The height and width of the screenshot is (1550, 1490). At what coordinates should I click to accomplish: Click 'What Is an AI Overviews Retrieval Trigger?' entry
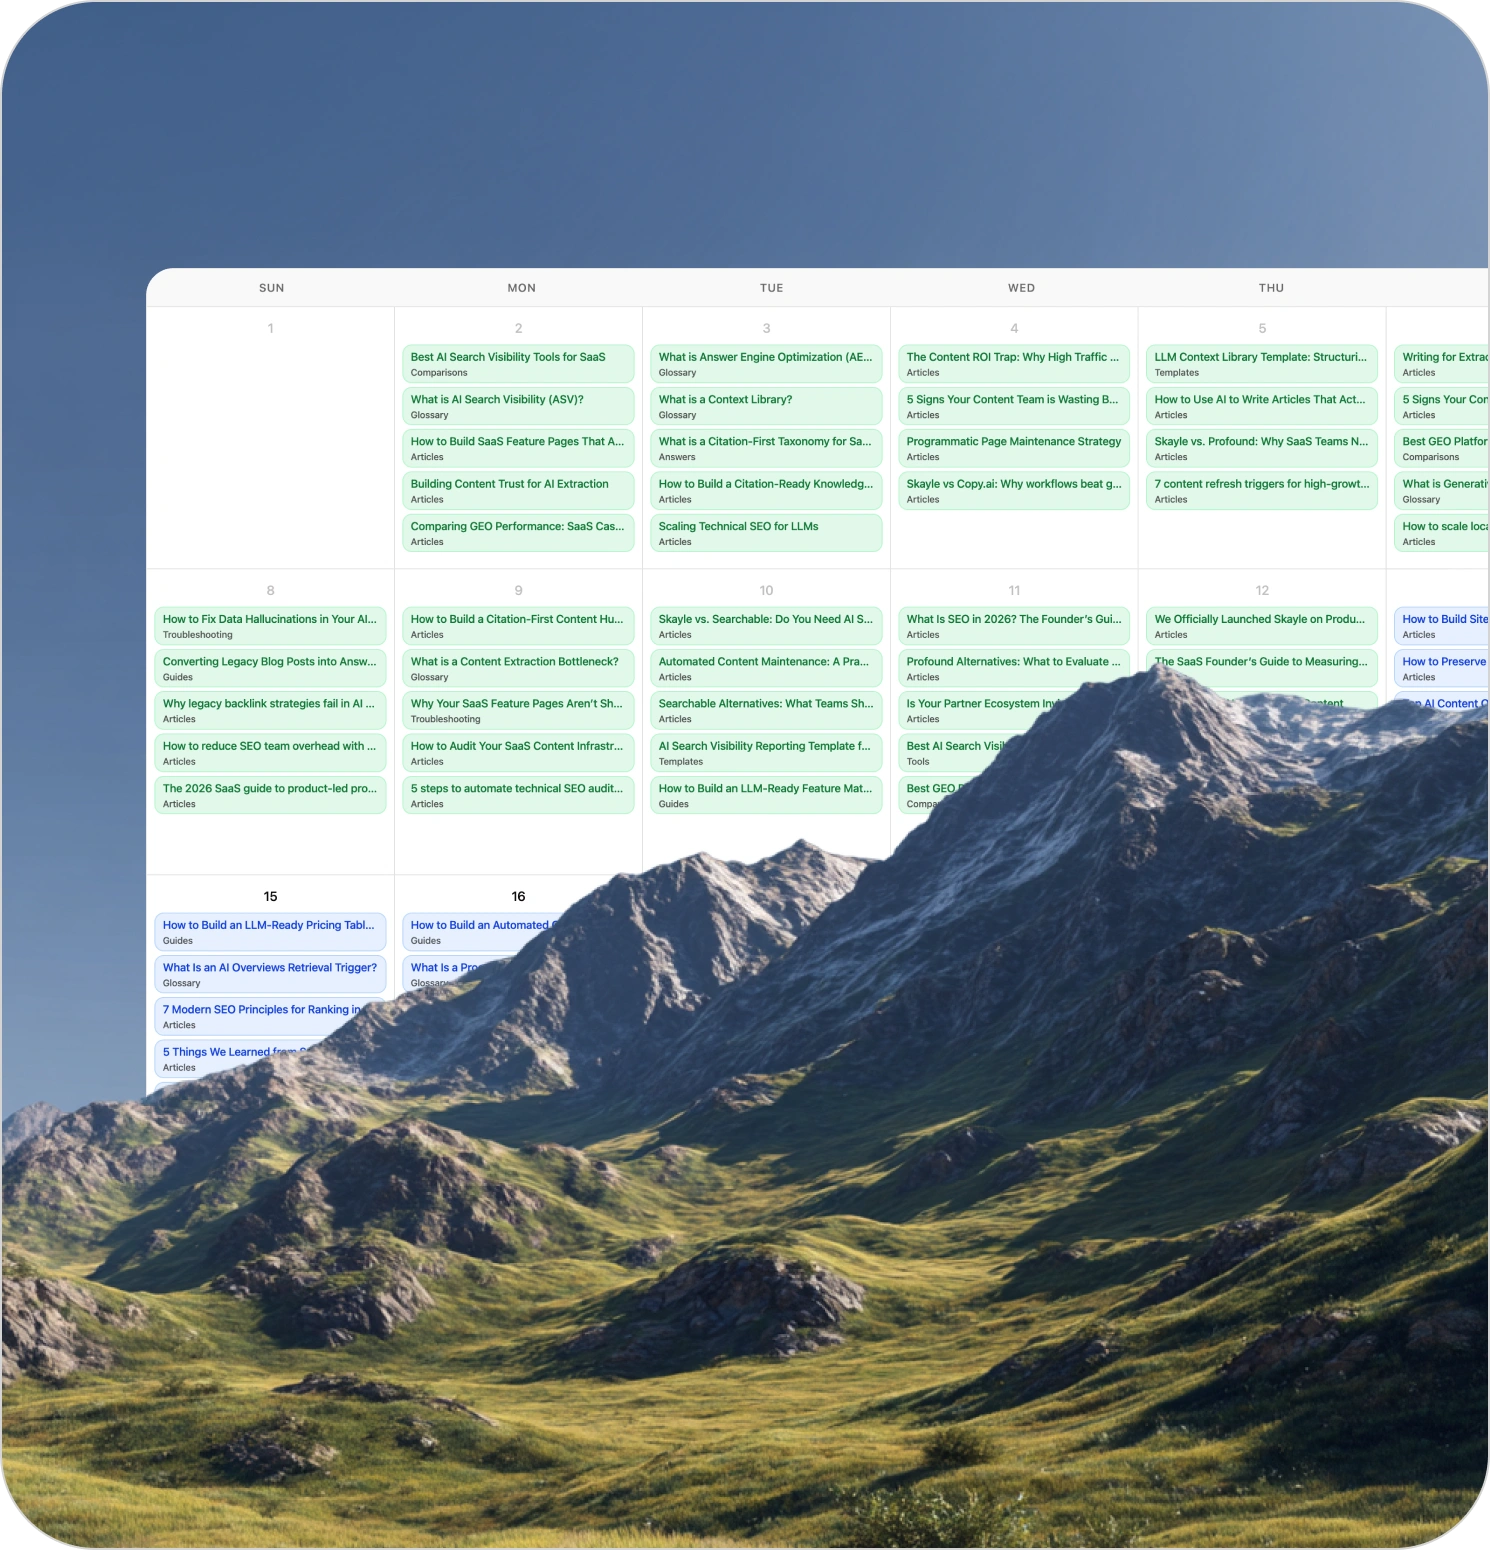270,974
